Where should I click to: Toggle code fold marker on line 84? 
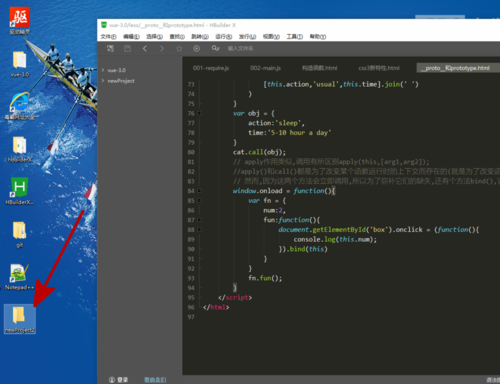click(x=199, y=191)
